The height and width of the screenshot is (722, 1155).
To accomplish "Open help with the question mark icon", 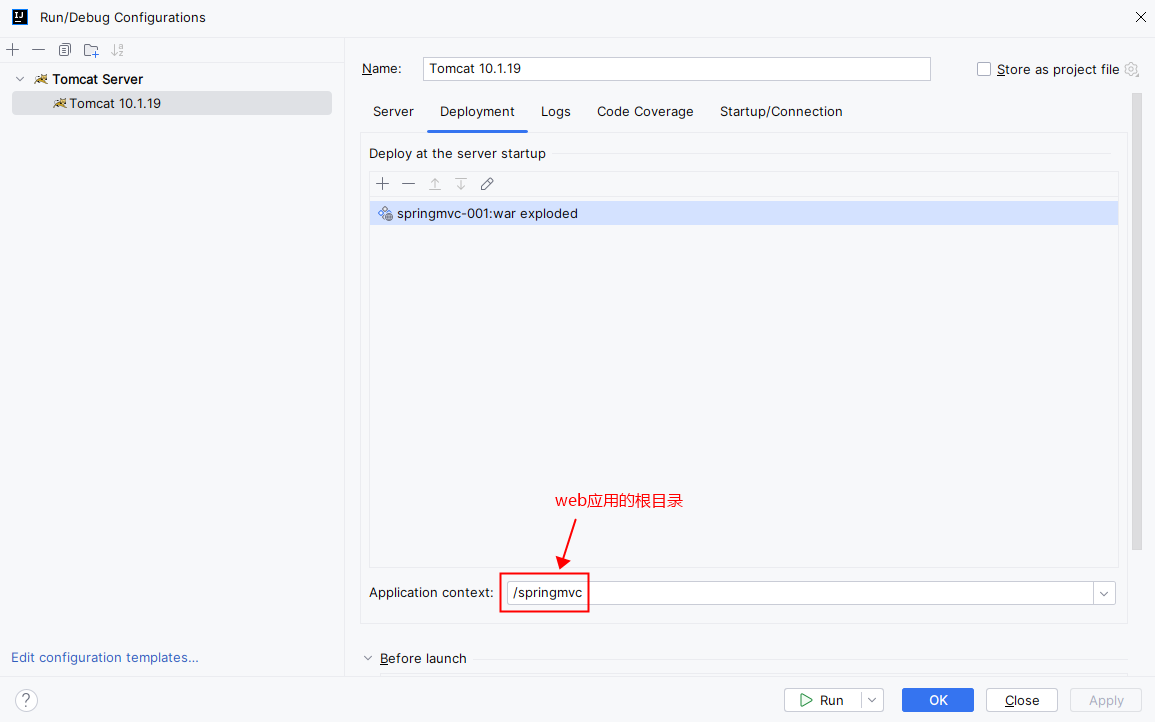I will (x=26, y=700).
